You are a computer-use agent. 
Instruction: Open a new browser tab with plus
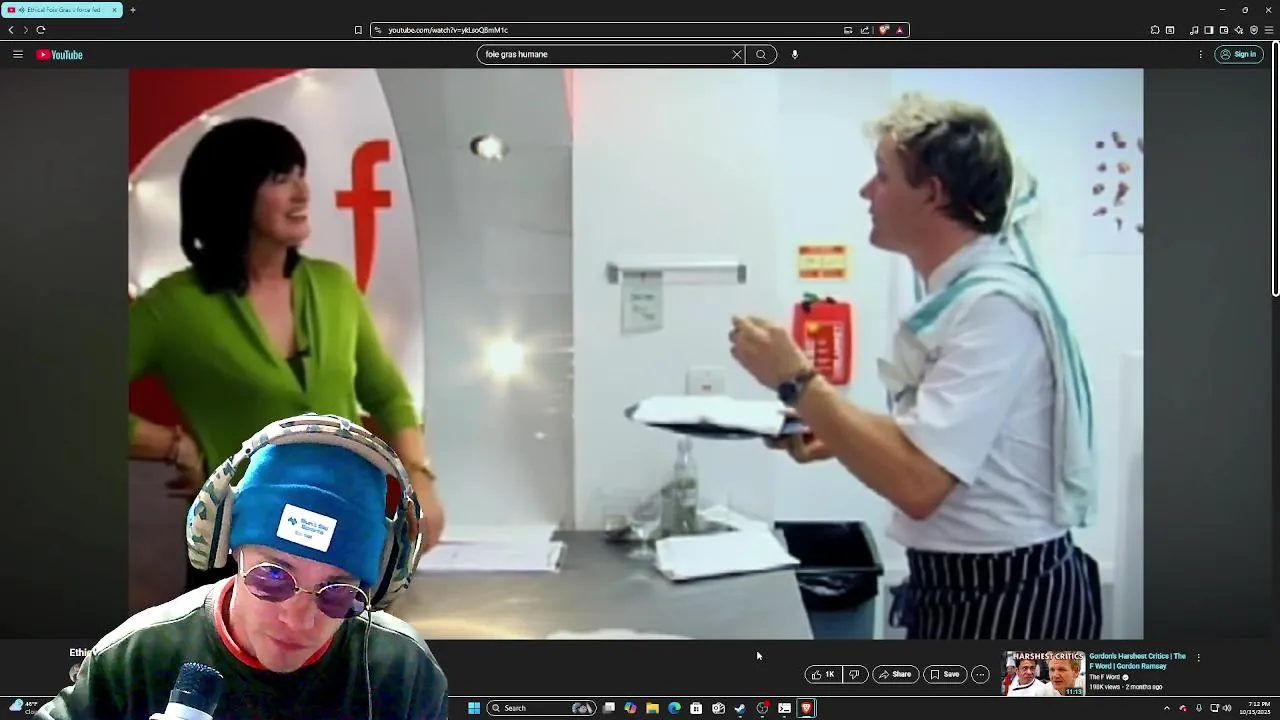[x=132, y=10]
